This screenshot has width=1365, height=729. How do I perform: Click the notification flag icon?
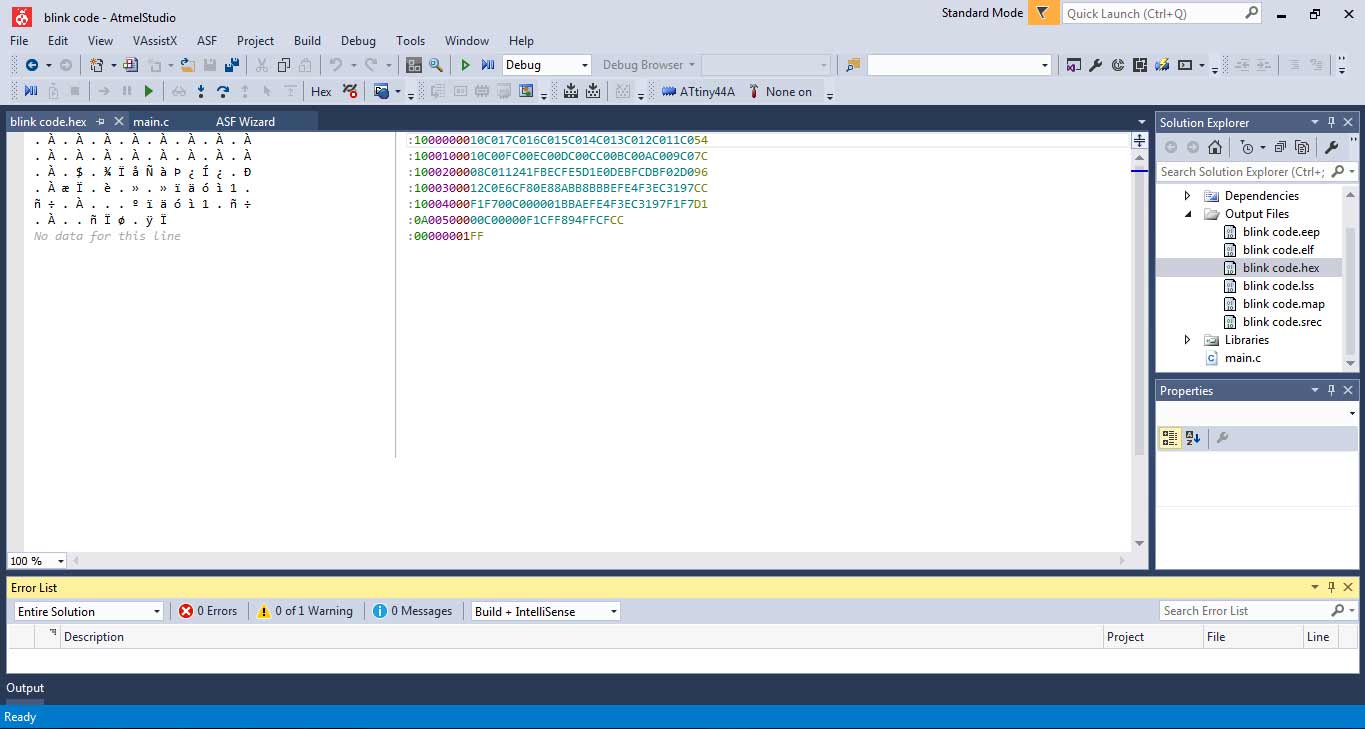click(1043, 13)
